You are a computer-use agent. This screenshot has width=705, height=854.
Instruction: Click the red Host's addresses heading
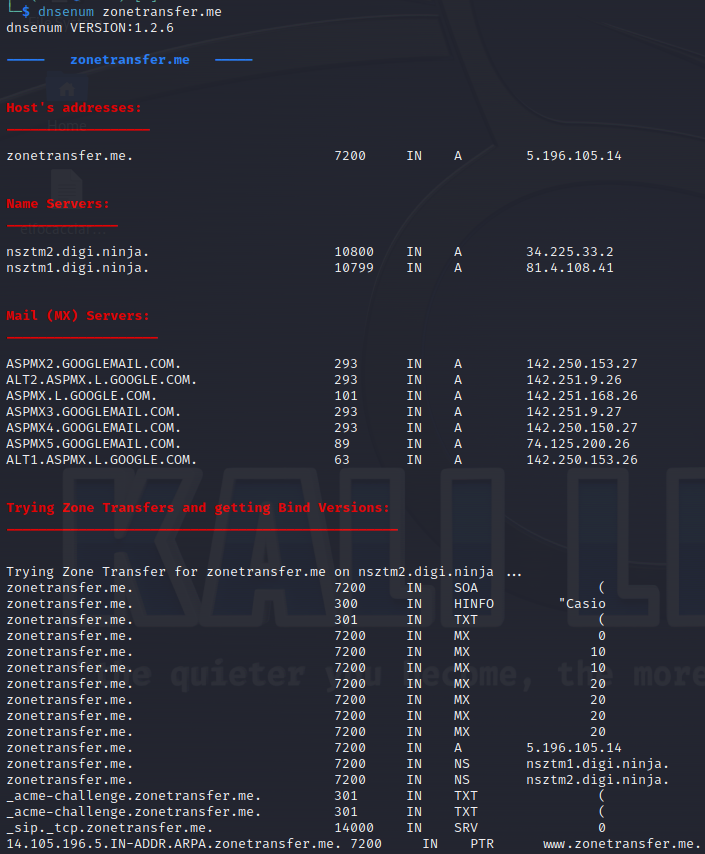74,108
